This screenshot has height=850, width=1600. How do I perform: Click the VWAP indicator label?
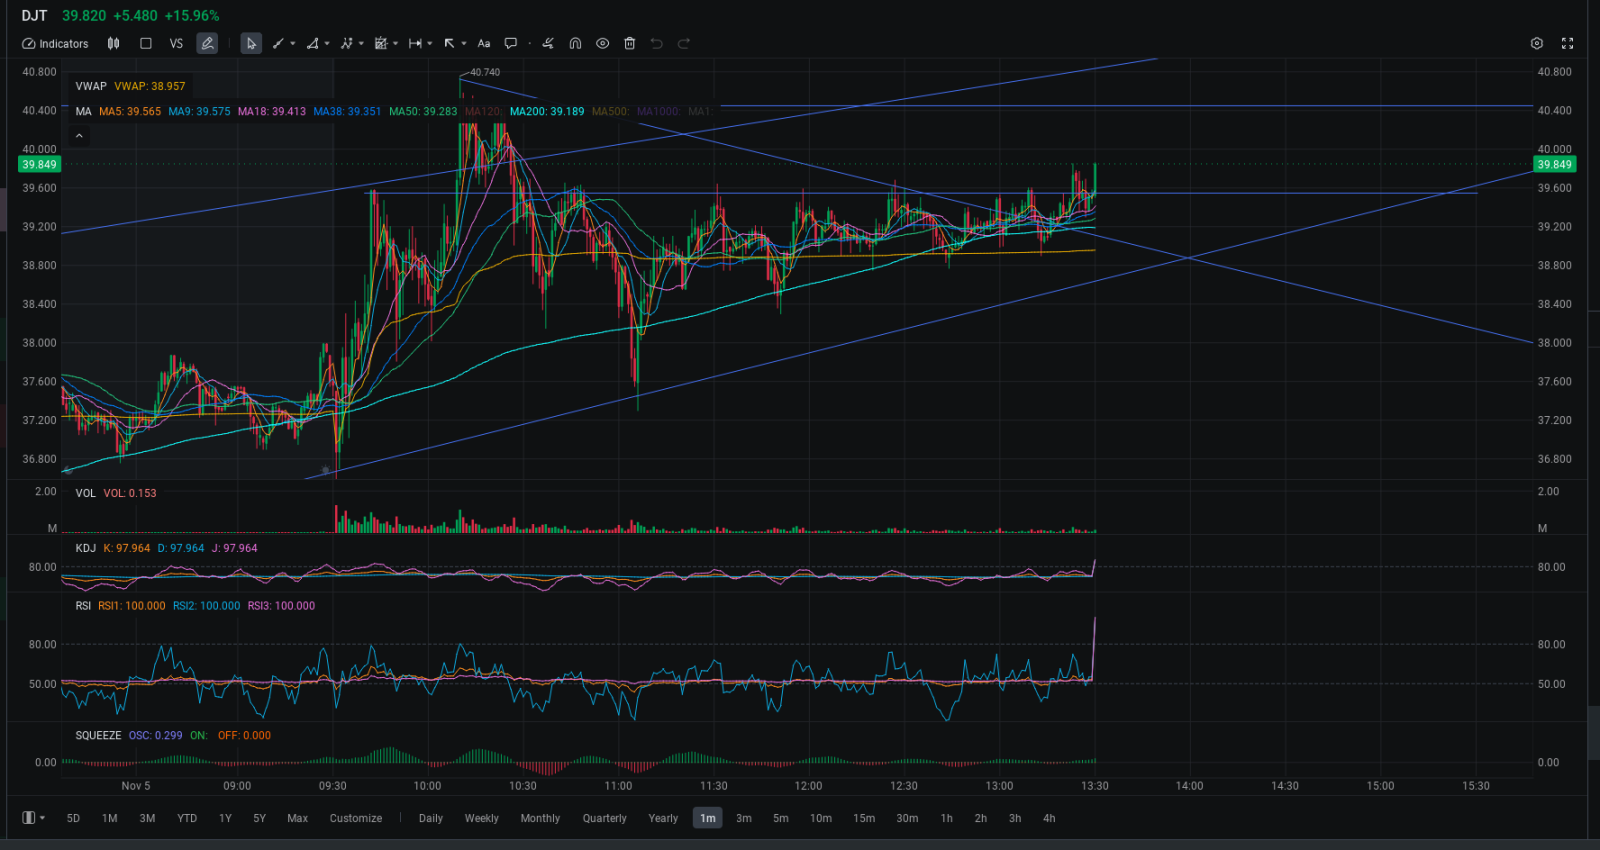click(91, 86)
